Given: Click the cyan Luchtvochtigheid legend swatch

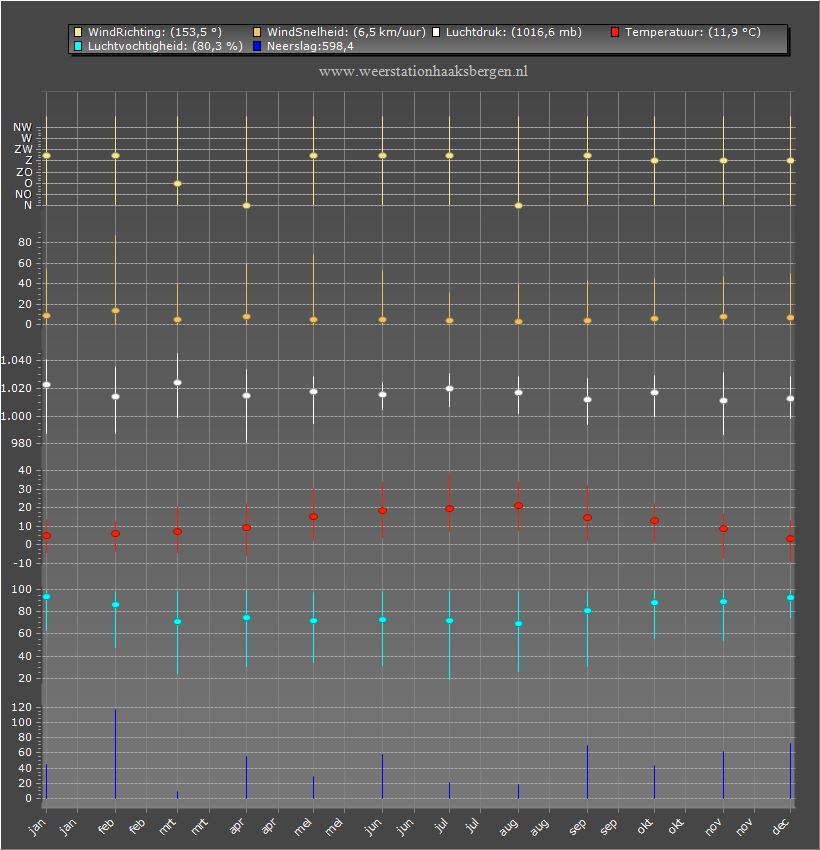Looking at the screenshot, I should point(78,46).
